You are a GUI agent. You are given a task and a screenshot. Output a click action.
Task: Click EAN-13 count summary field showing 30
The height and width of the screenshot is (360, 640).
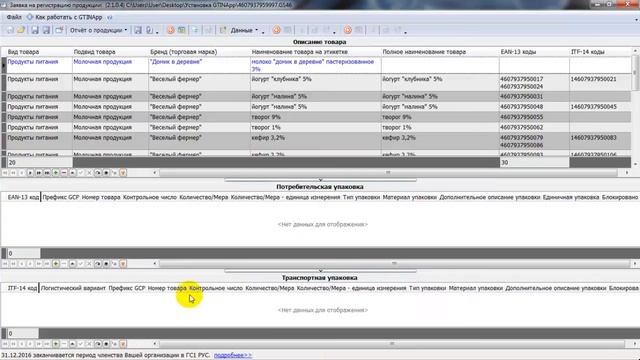click(x=534, y=162)
